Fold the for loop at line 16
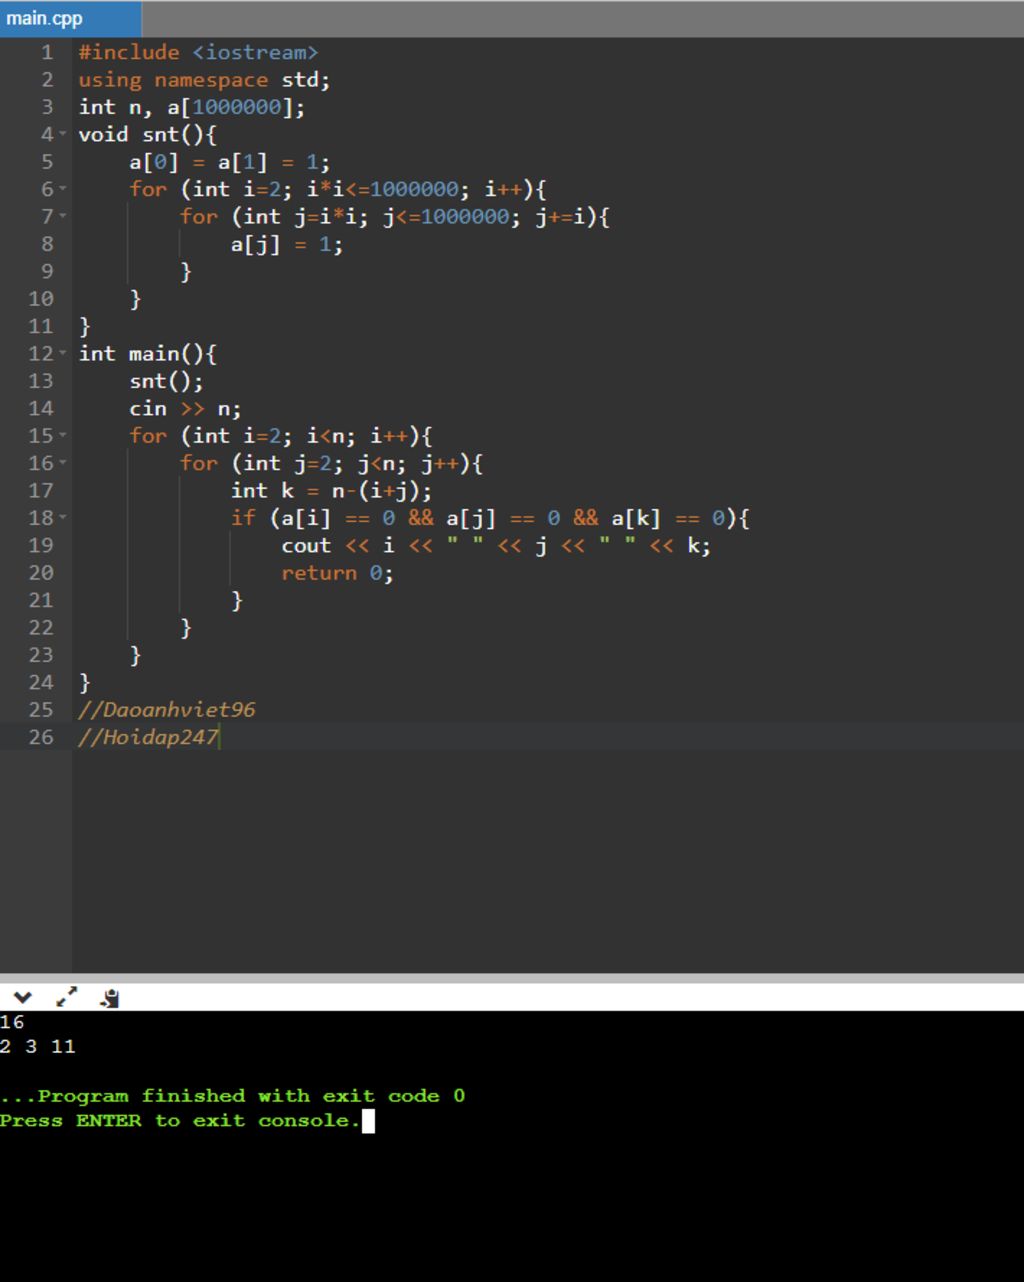The image size is (1024, 1282). point(63,463)
